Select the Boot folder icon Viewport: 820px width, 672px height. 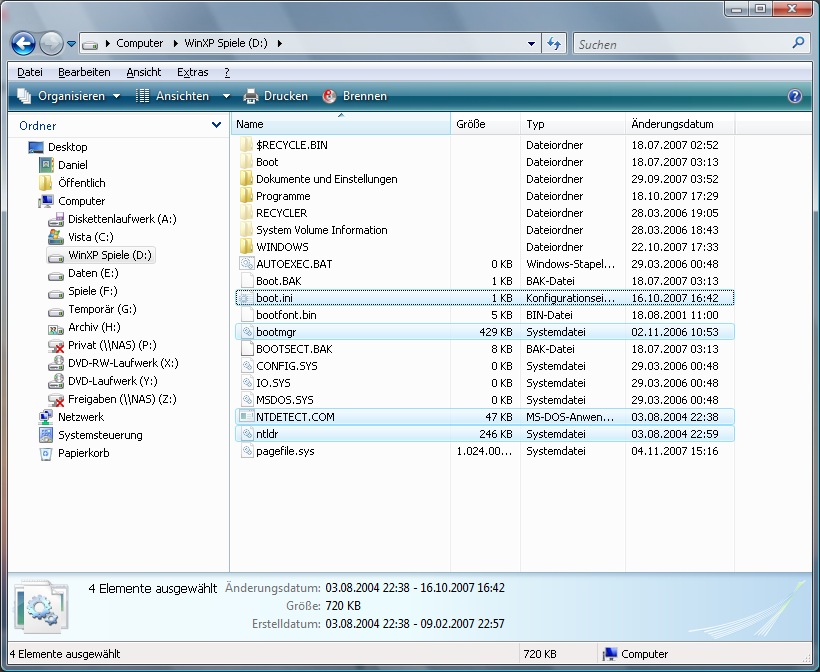[246, 162]
